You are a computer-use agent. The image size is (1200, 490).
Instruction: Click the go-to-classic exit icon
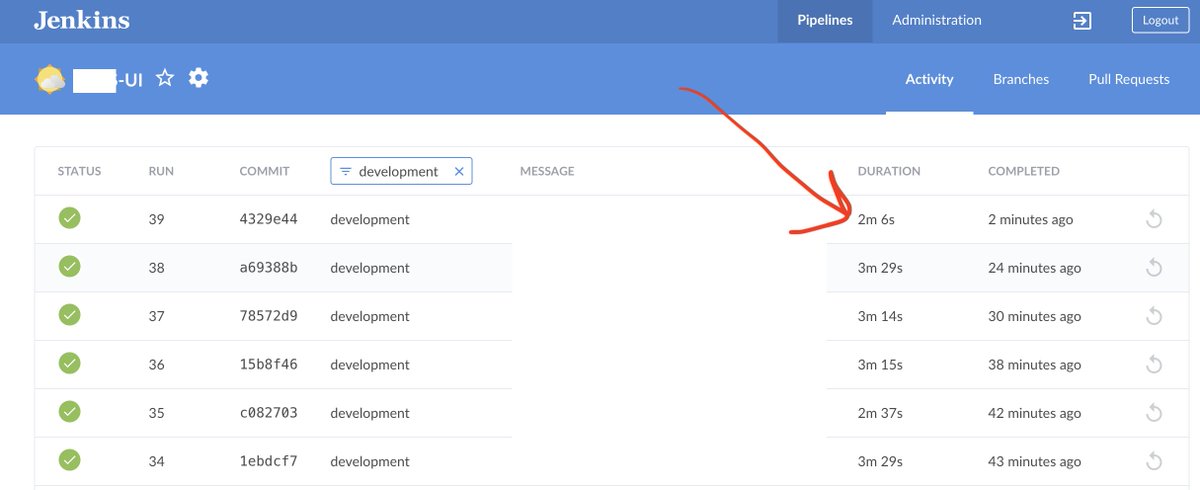(1082, 21)
